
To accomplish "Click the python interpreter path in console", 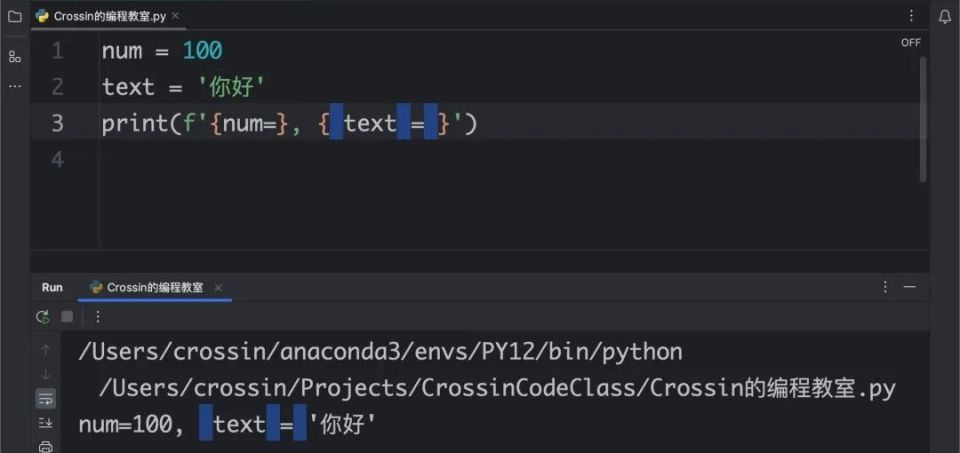I will tap(380, 352).
